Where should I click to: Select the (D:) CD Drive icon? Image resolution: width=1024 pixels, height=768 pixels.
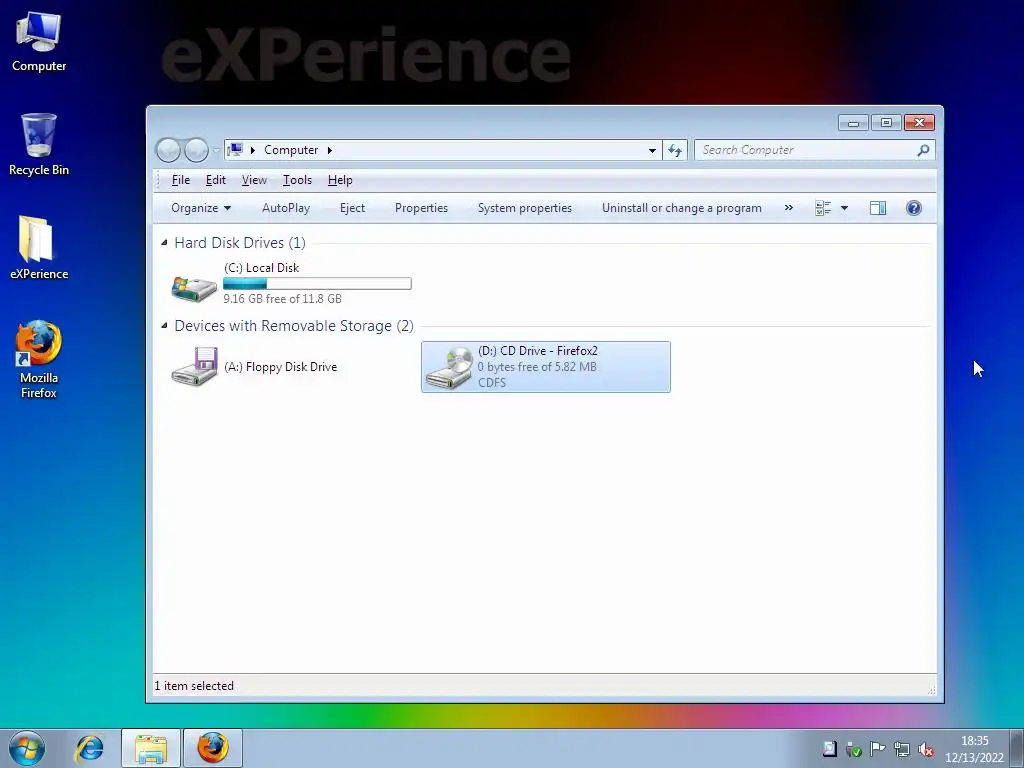(x=449, y=368)
